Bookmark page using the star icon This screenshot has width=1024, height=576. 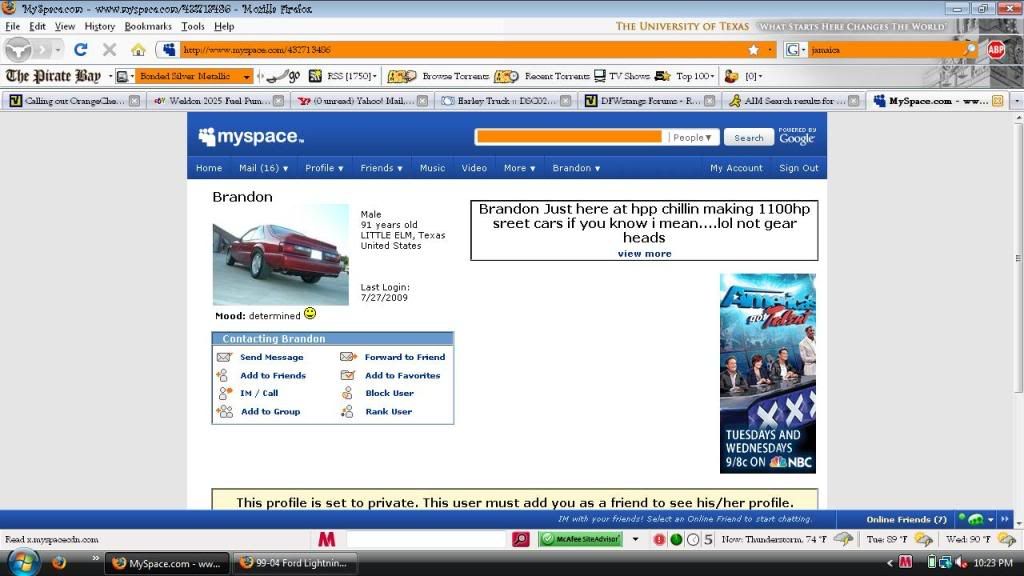click(753, 49)
